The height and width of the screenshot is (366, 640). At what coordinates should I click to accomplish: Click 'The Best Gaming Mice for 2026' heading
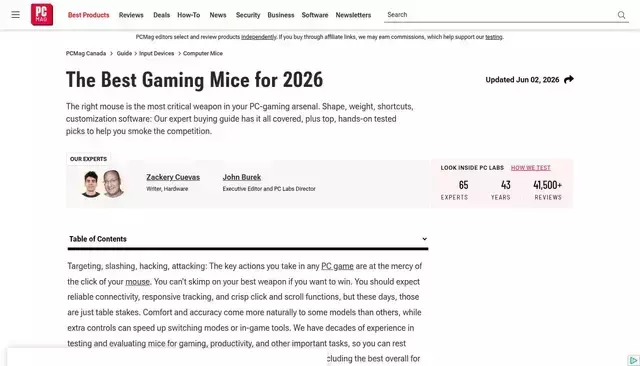click(194, 80)
